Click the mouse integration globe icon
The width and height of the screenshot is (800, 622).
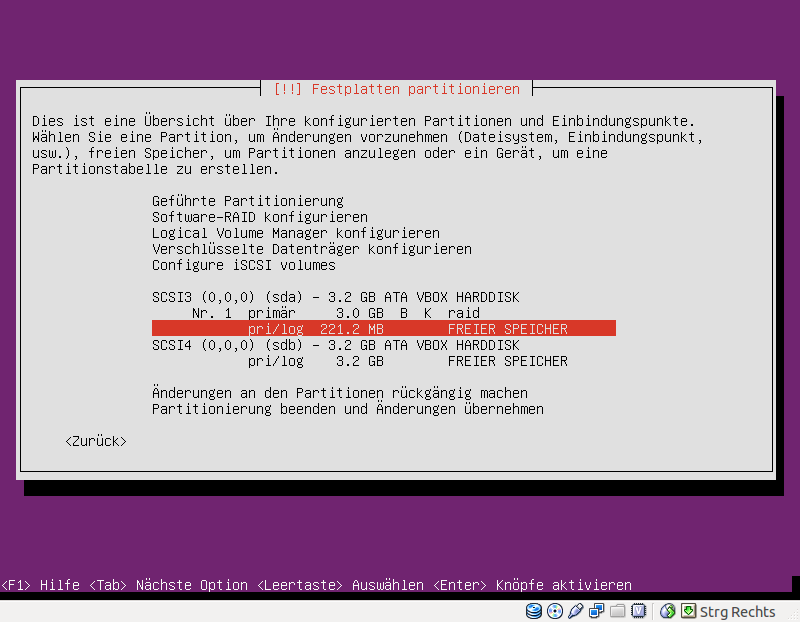667,611
